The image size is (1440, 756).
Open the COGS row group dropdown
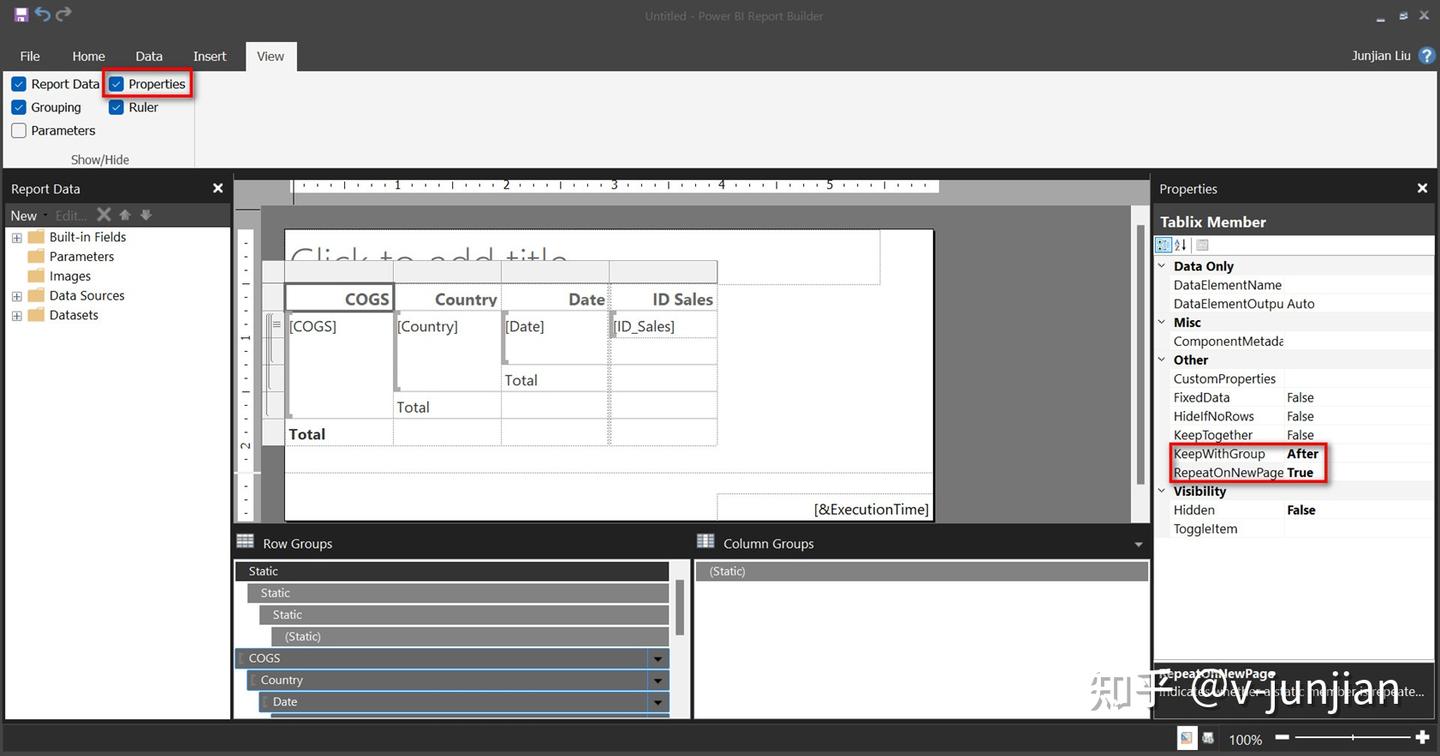(657, 658)
